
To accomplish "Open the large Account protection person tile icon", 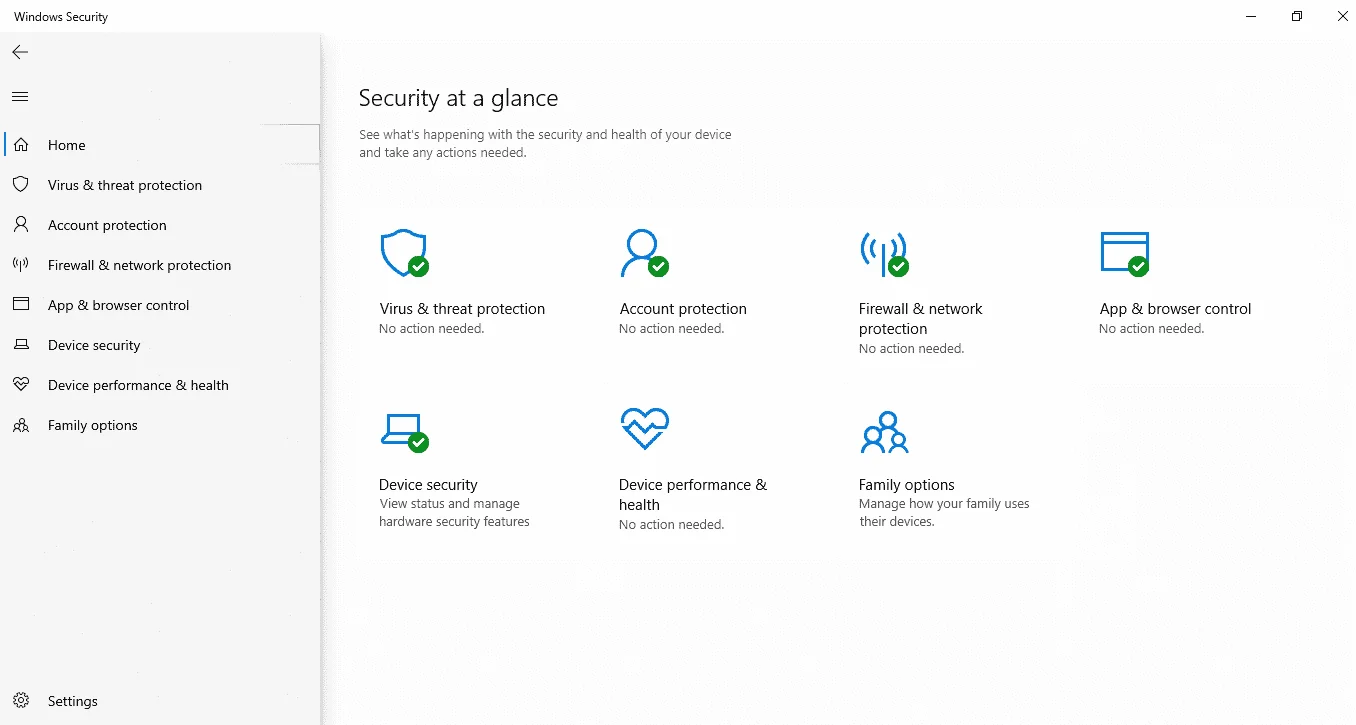I will click(x=644, y=254).
